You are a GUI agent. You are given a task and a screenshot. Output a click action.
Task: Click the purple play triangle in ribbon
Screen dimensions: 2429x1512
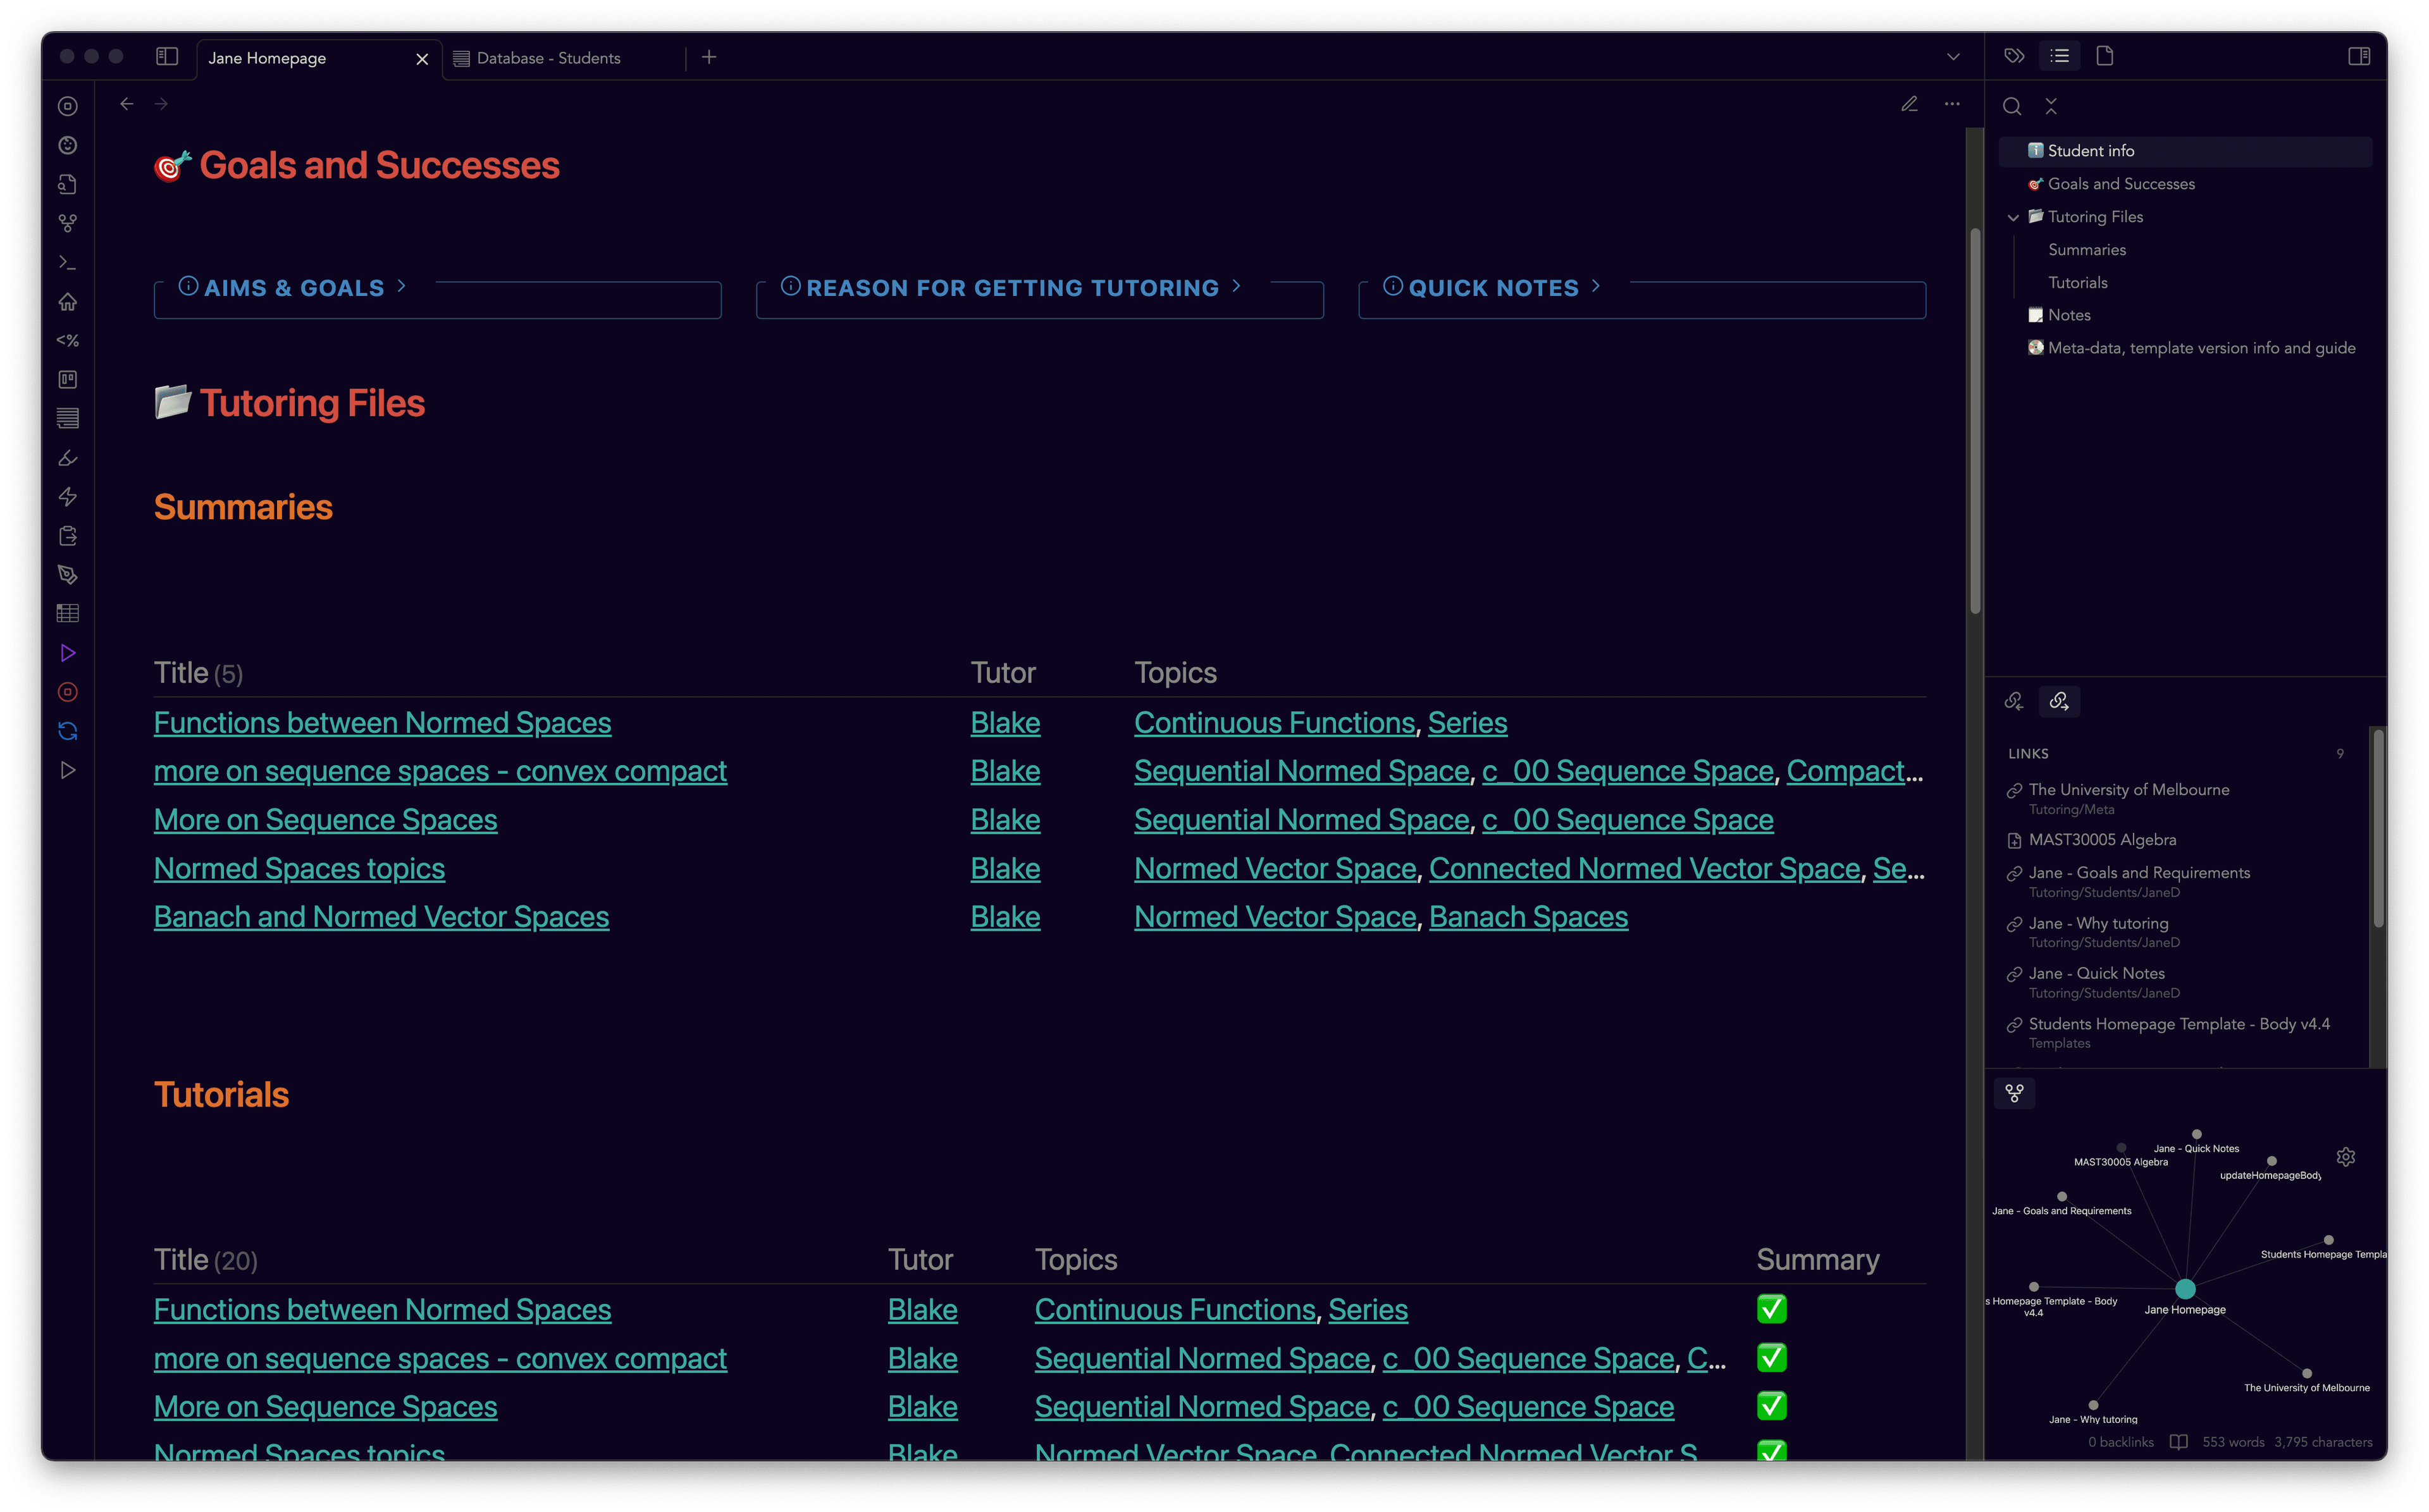point(68,653)
